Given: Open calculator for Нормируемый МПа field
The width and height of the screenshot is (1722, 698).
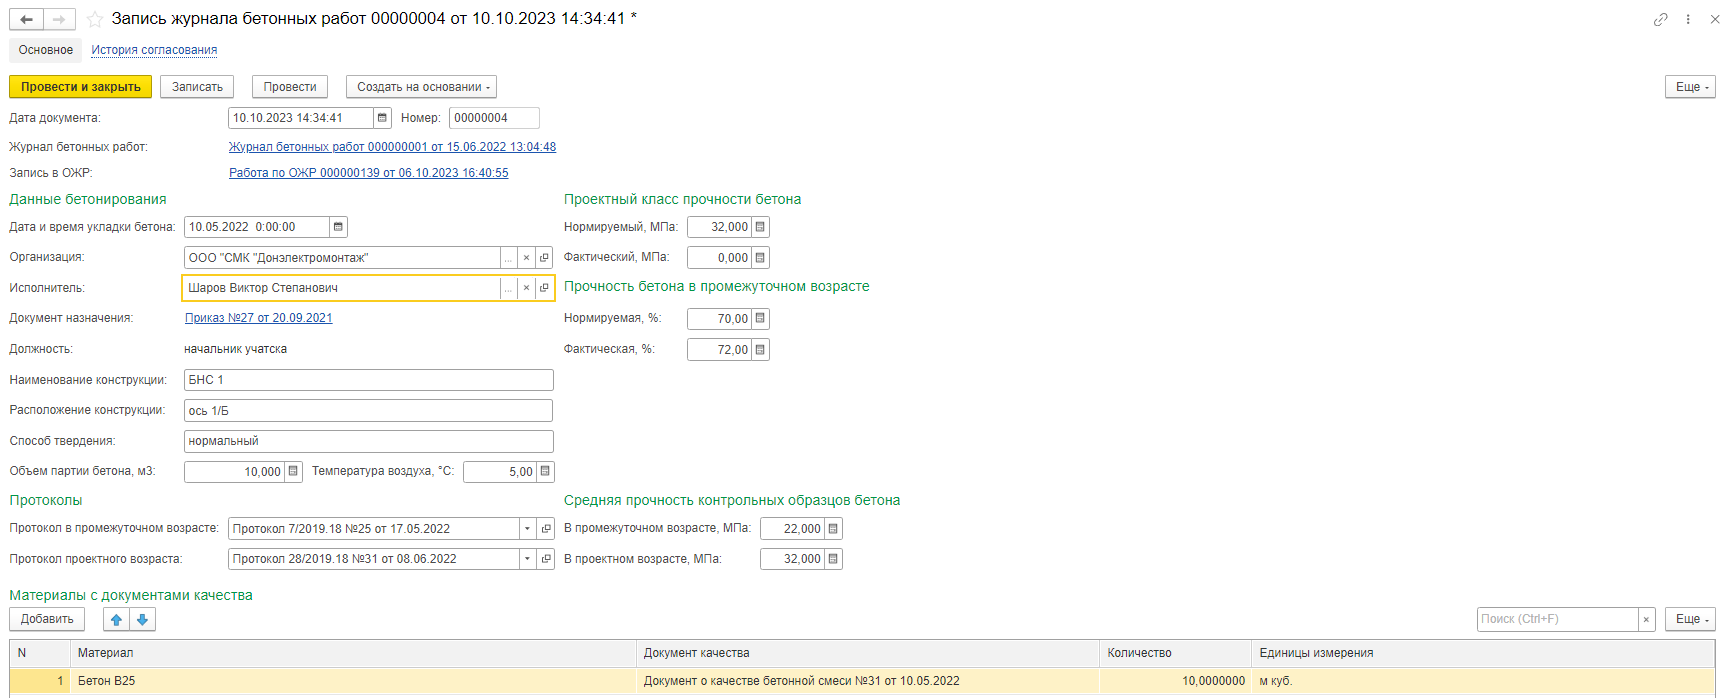Looking at the screenshot, I should pyautogui.click(x=760, y=227).
